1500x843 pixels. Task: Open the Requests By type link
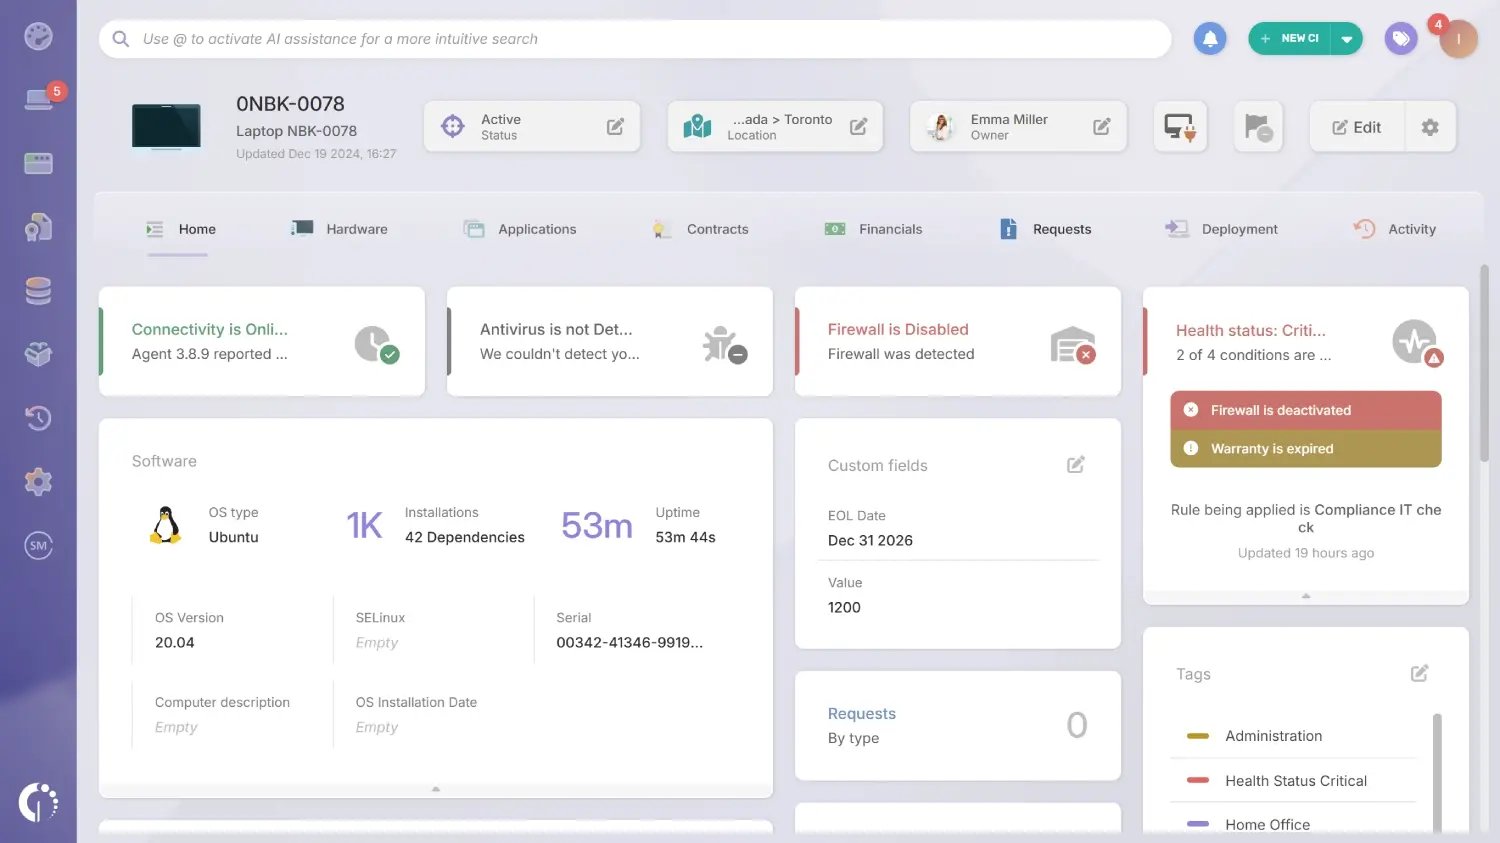tap(861, 713)
